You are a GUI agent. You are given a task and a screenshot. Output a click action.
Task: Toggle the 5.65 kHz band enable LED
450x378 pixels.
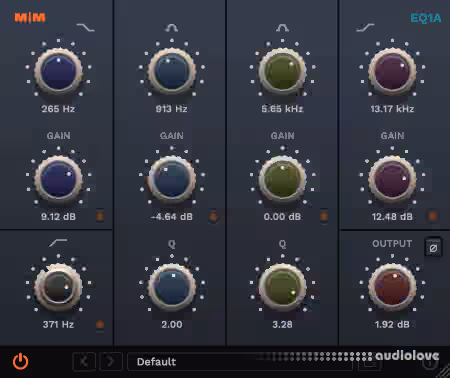pos(324,216)
